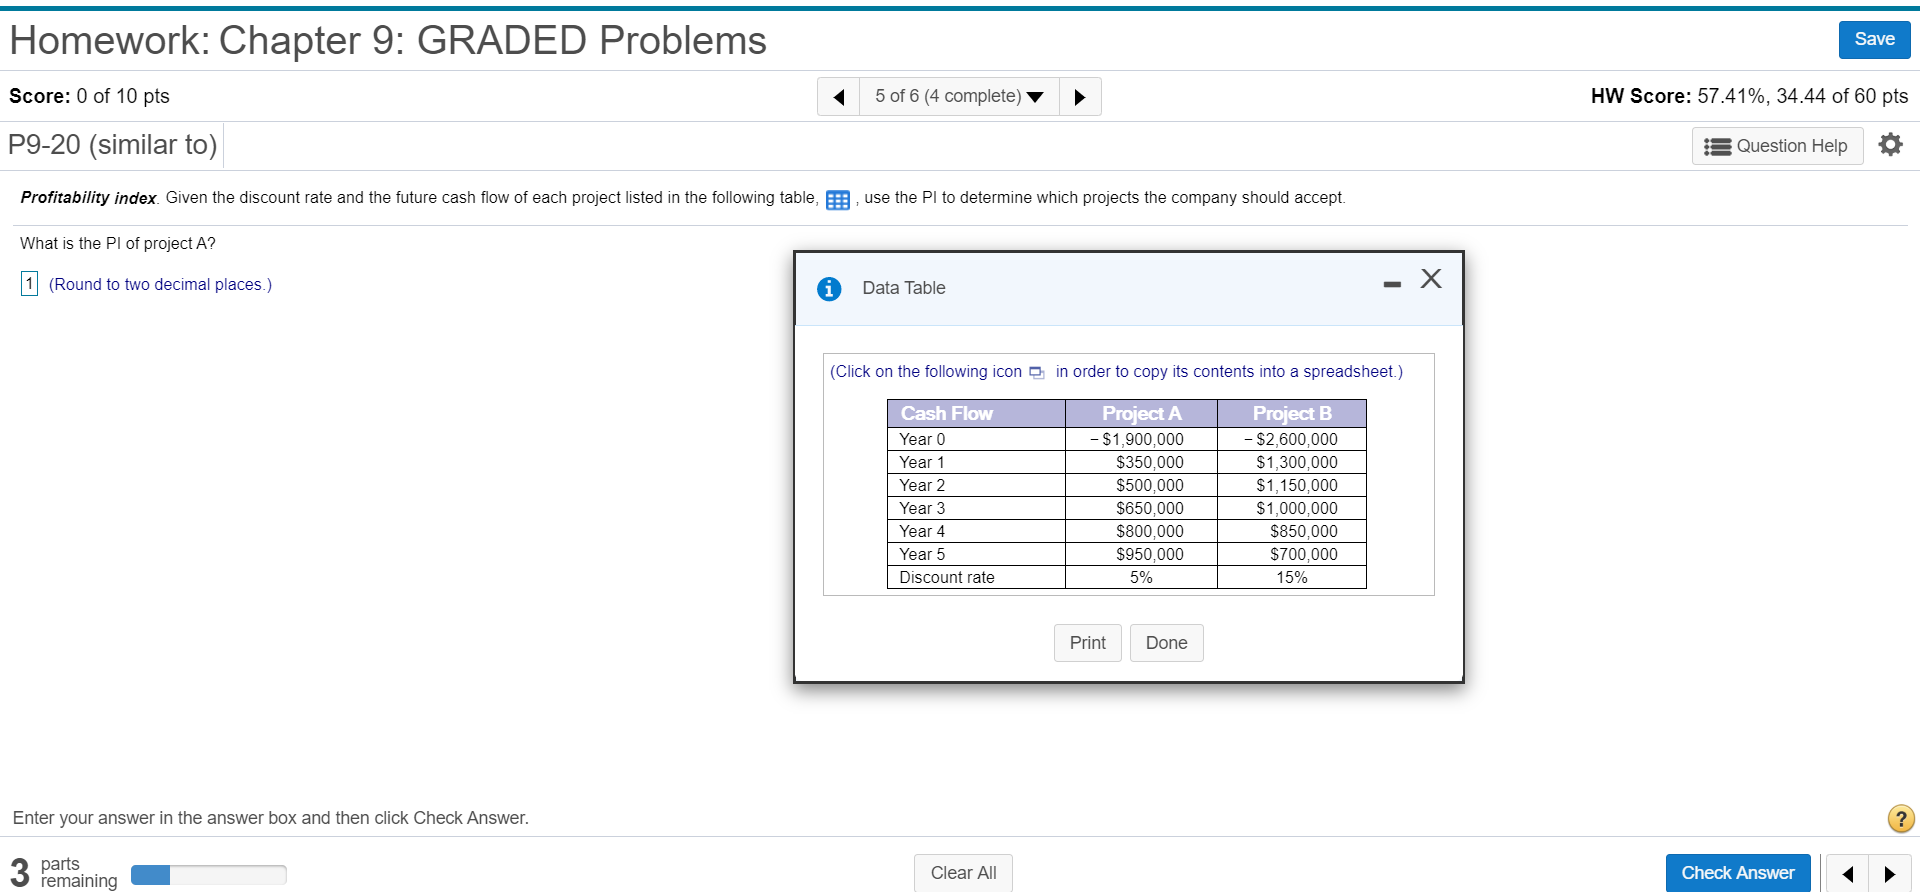The width and height of the screenshot is (1920, 892).
Task: Click the Discount rate row label
Action: click(x=947, y=577)
